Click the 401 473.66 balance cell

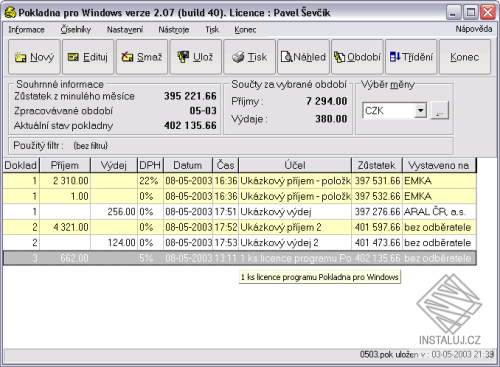point(377,243)
